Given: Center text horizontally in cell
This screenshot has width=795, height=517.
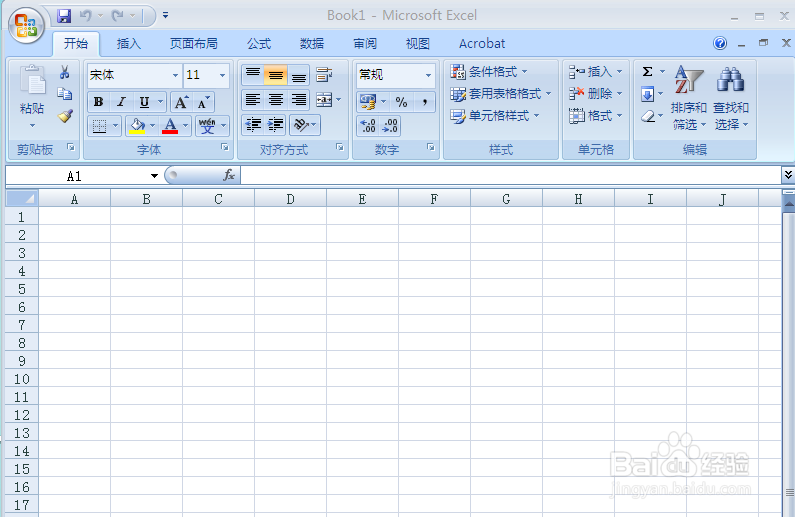Looking at the screenshot, I should click(x=276, y=100).
